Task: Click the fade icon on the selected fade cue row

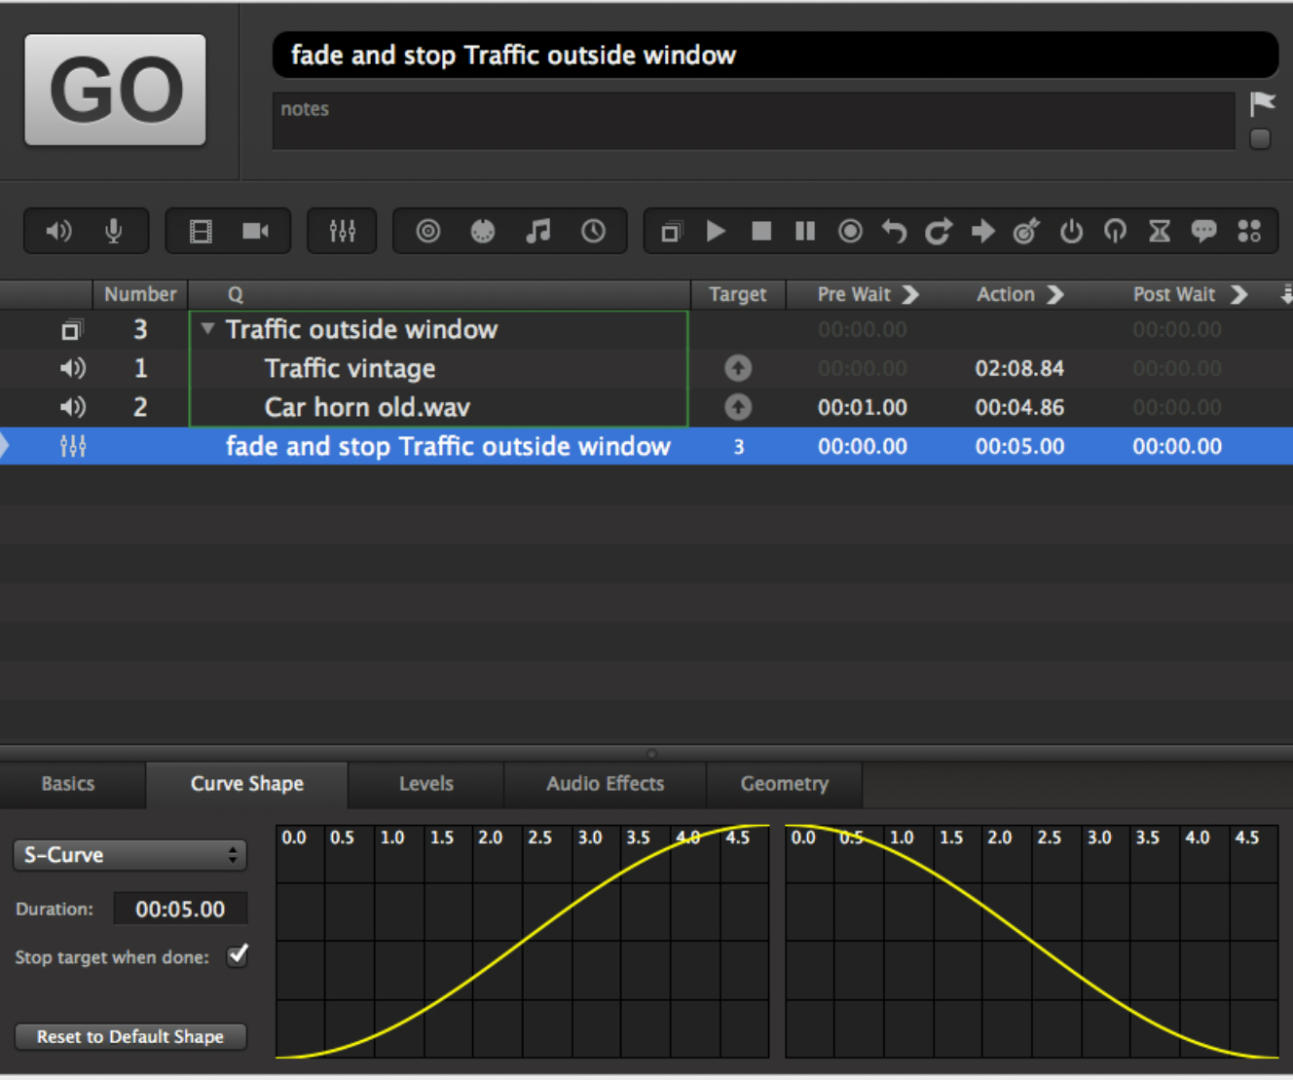Action: pyautogui.click(x=73, y=446)
